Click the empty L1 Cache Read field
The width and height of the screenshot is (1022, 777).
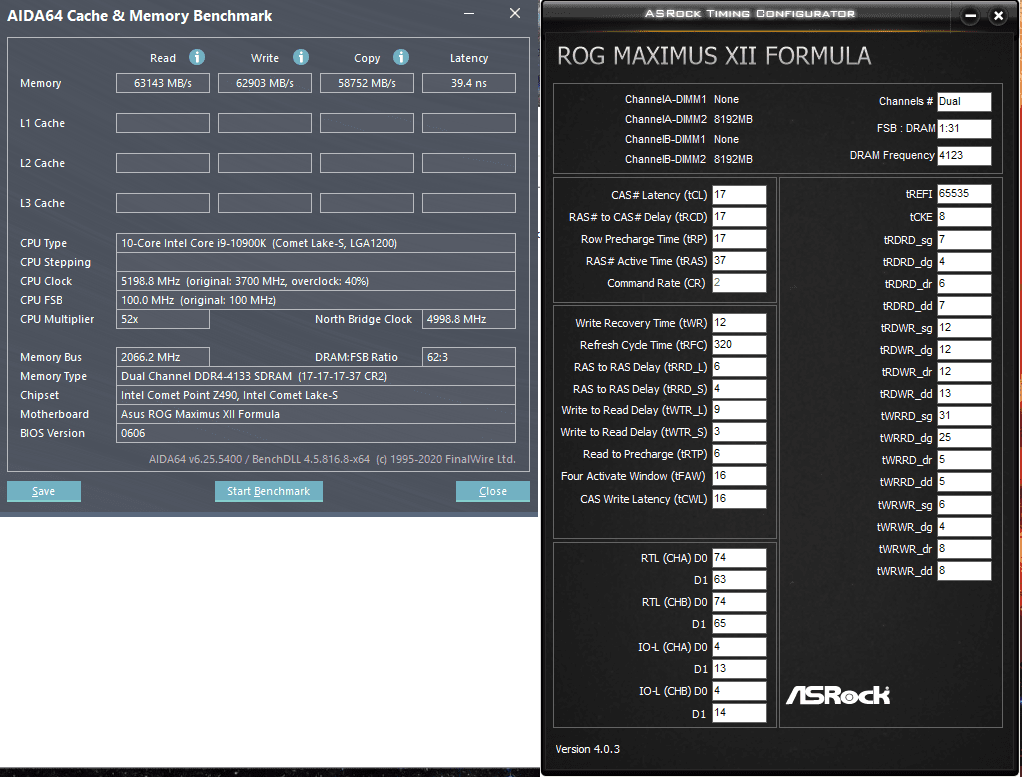(x=163, y=123)
